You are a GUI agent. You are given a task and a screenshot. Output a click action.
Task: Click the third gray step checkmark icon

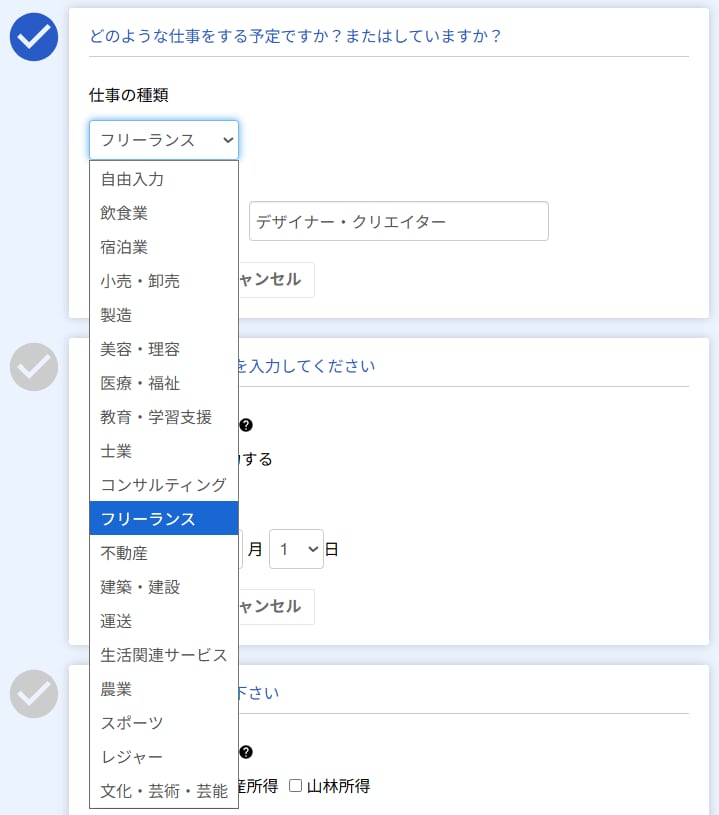coord(34,694)
